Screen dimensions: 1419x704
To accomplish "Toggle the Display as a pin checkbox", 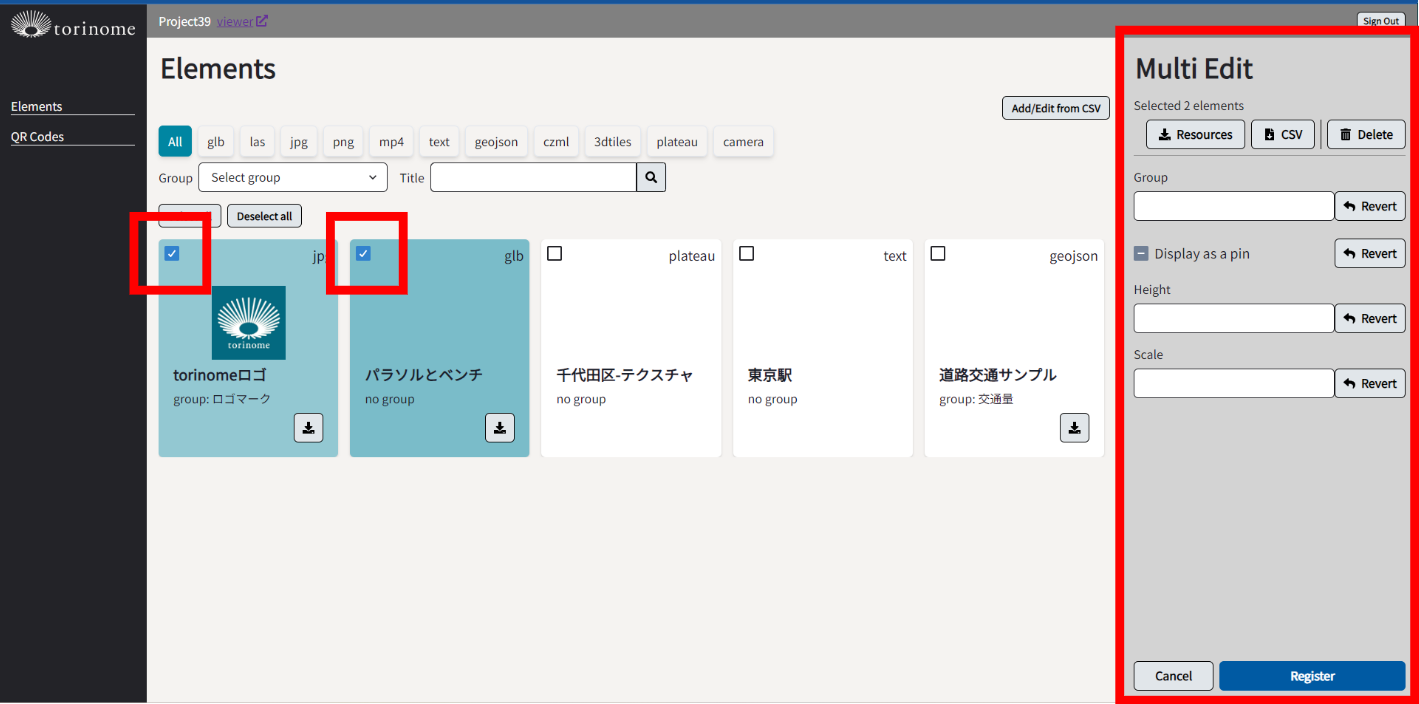I will (x=1141, y=254).
